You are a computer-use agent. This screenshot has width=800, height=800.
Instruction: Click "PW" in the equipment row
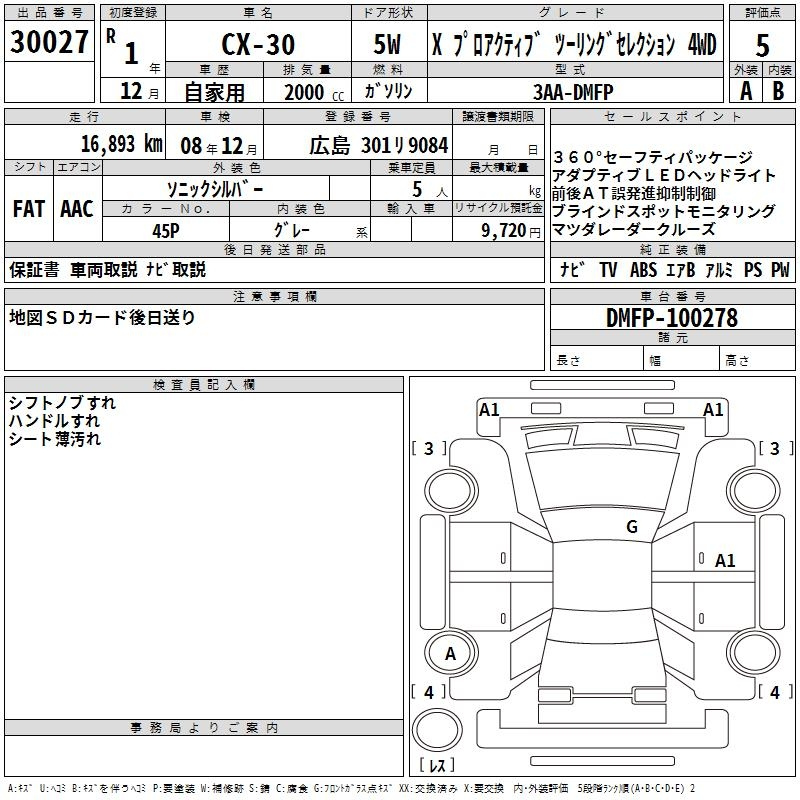[x=780, y=270]
